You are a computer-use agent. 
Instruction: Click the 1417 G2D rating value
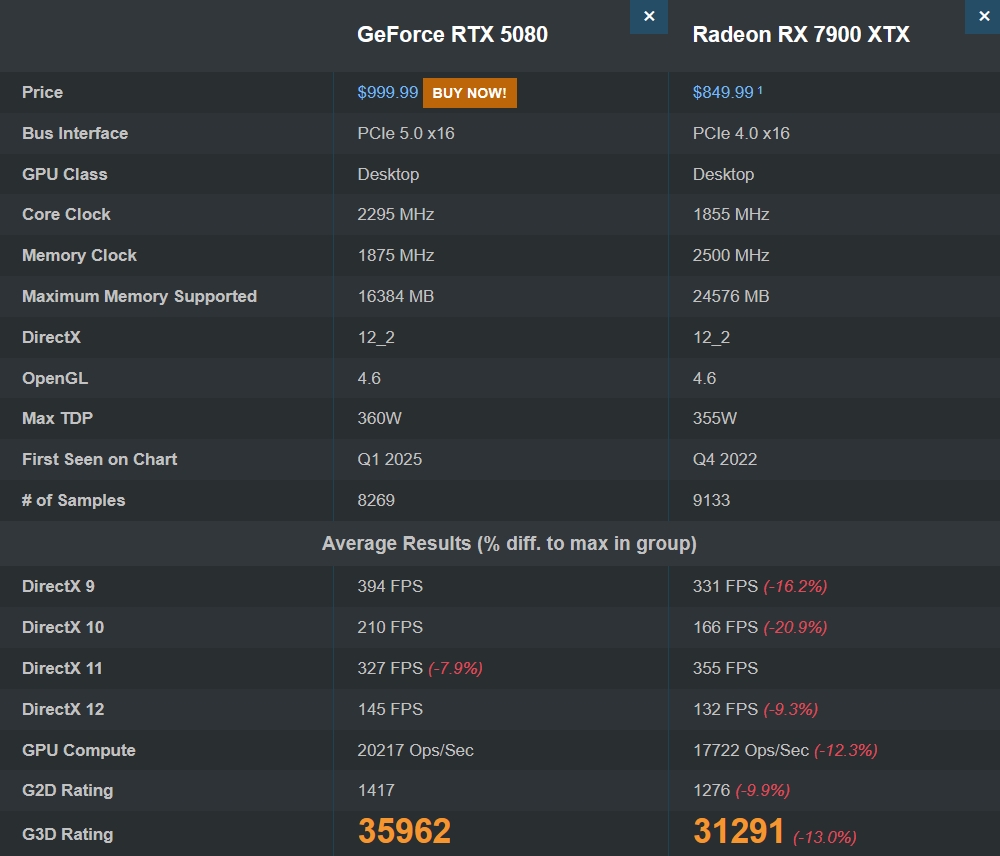[376, 790]
